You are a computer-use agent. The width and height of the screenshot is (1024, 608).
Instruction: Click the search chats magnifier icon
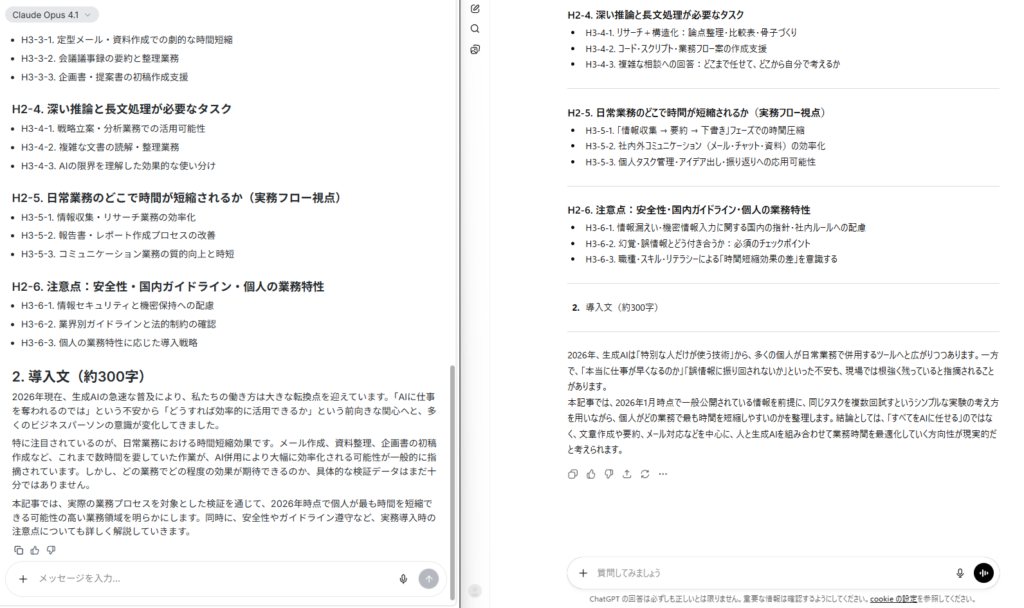pos(475,29)
